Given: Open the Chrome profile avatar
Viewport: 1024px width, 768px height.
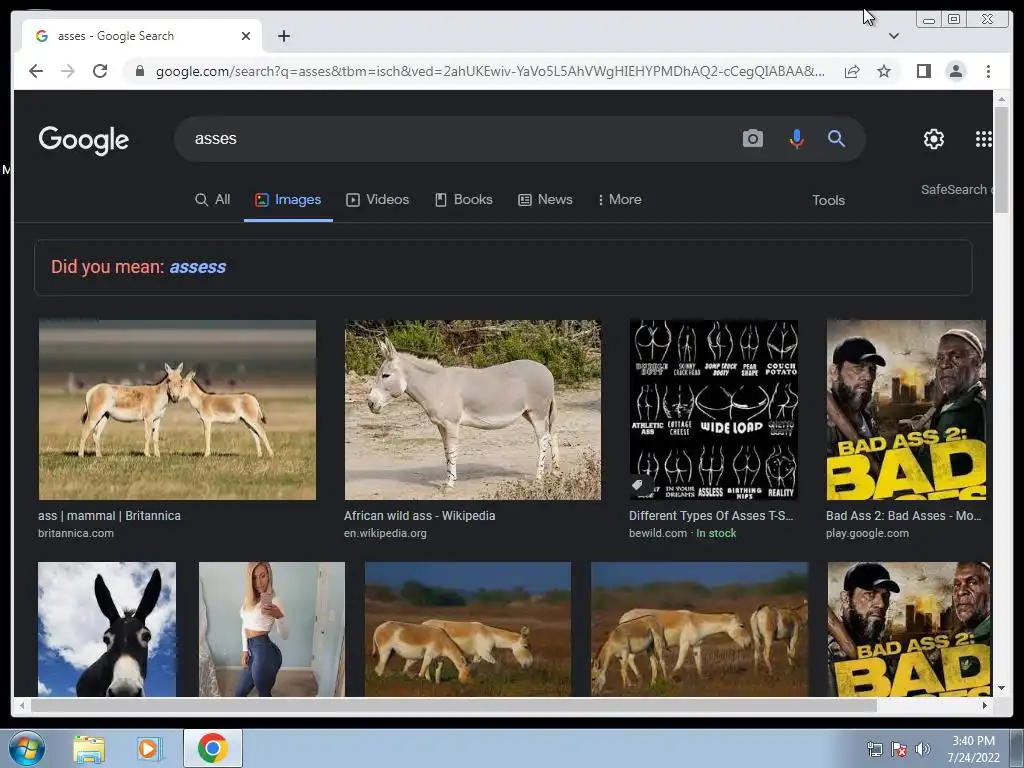Looking at the screenshot, I should click(955, 71).
